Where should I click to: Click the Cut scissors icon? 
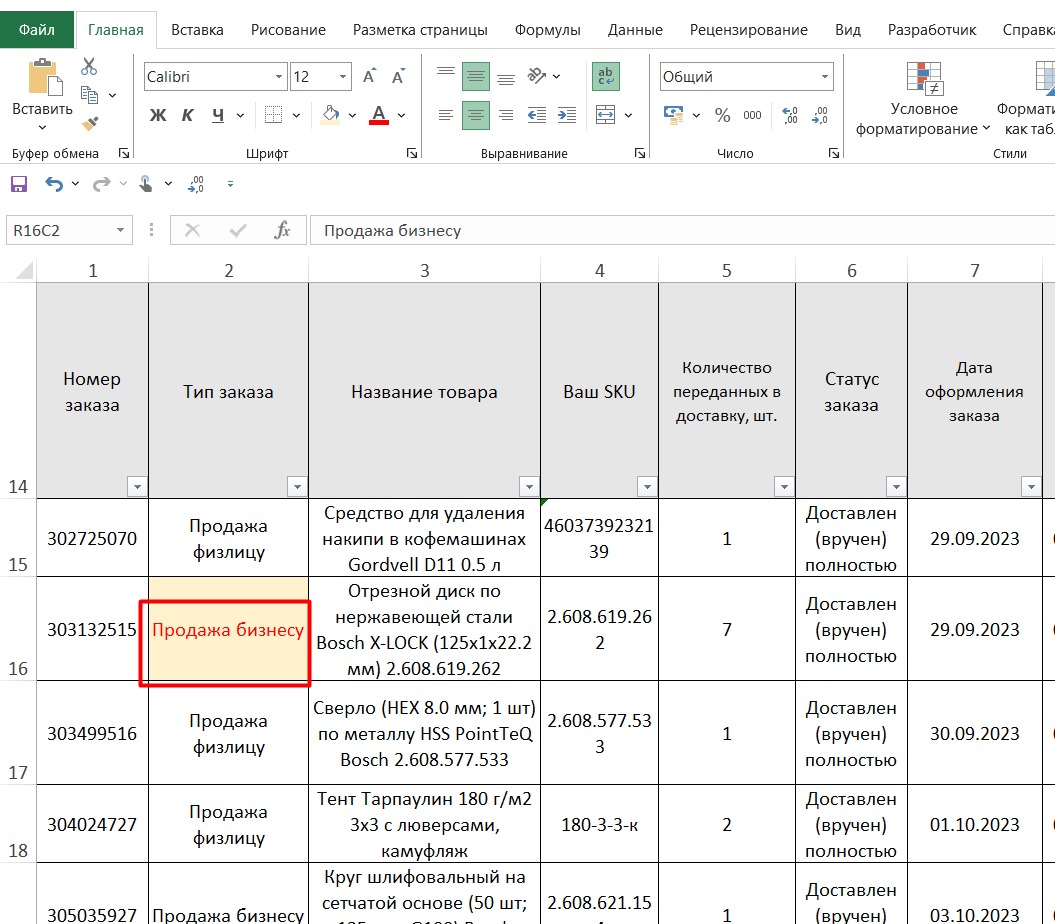pos(89,67)
